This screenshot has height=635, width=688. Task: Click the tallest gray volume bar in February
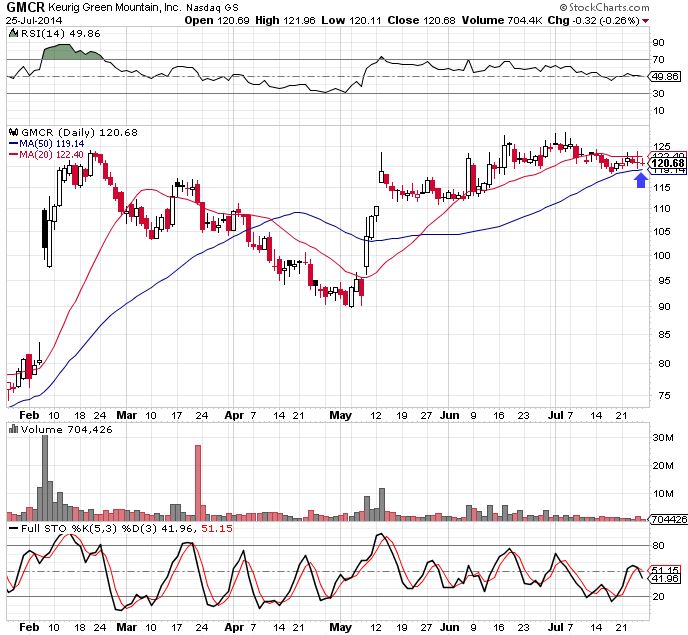pos(45,477)
